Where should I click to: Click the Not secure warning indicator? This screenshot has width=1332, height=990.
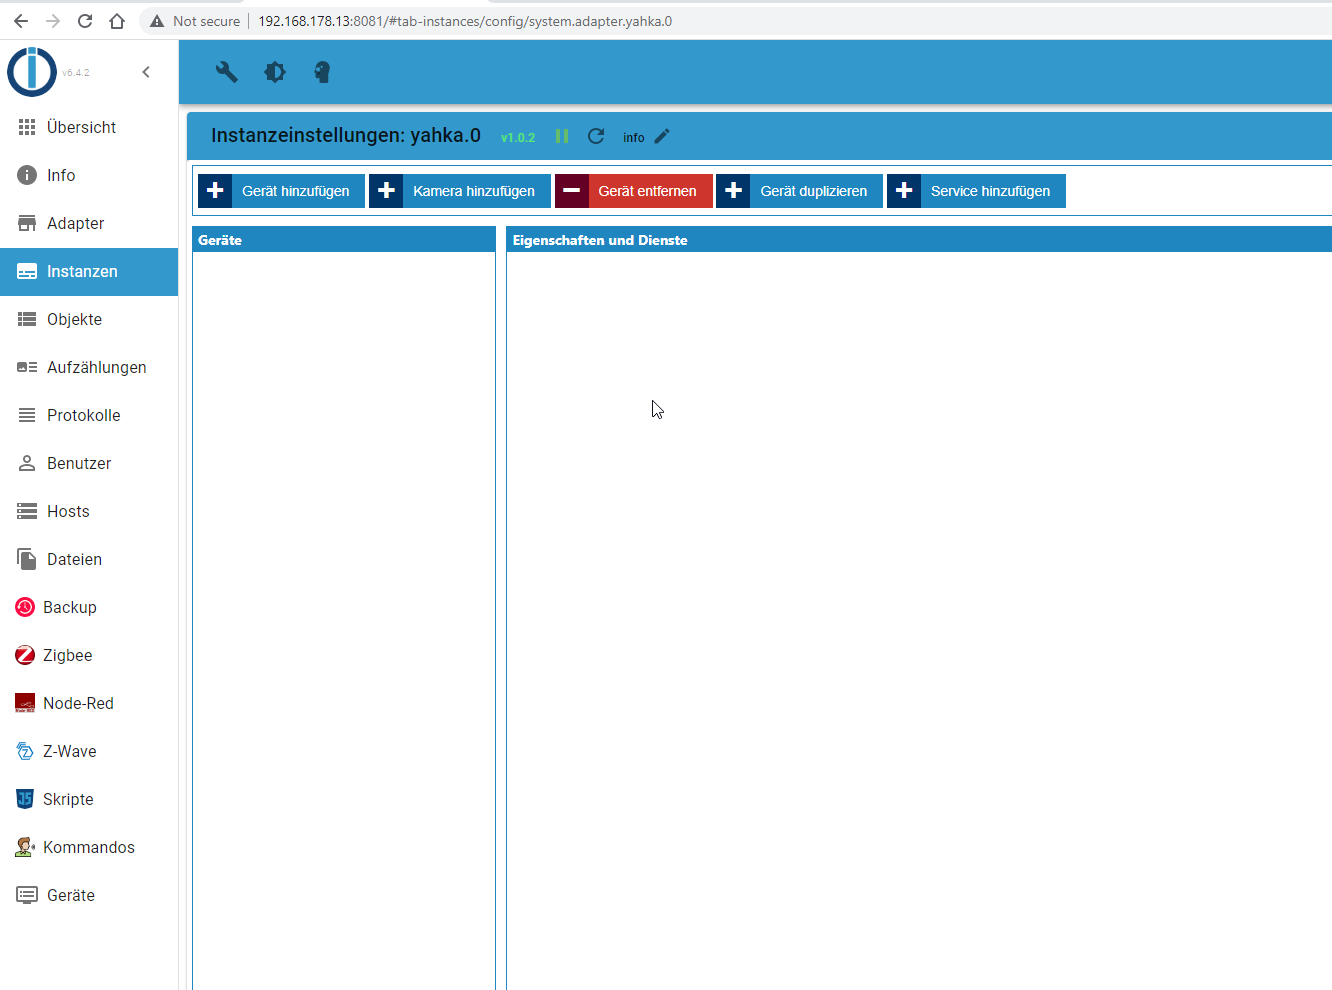195,21
